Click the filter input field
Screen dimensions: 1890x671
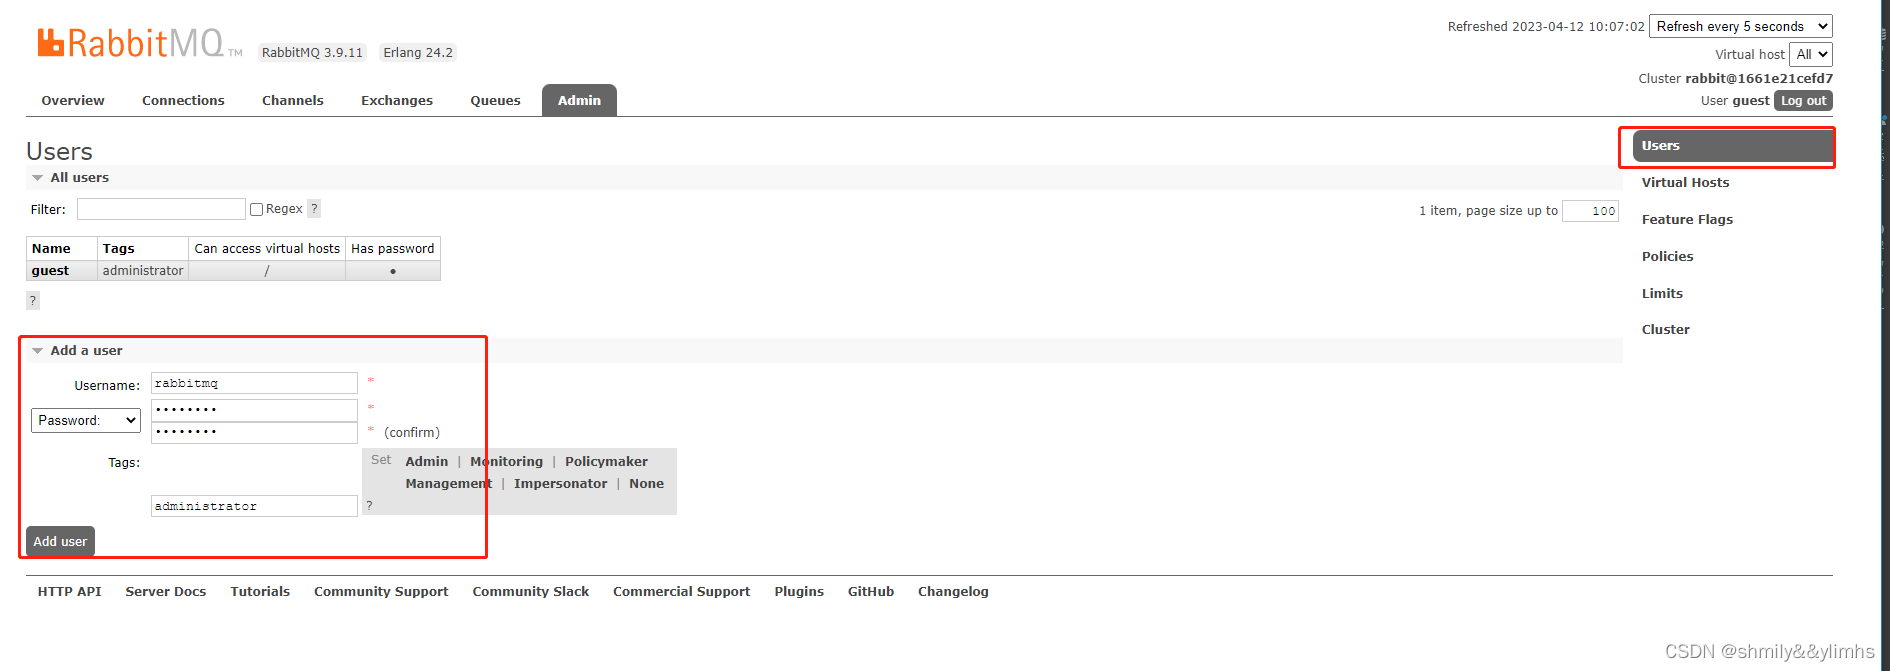click(161, 208)
